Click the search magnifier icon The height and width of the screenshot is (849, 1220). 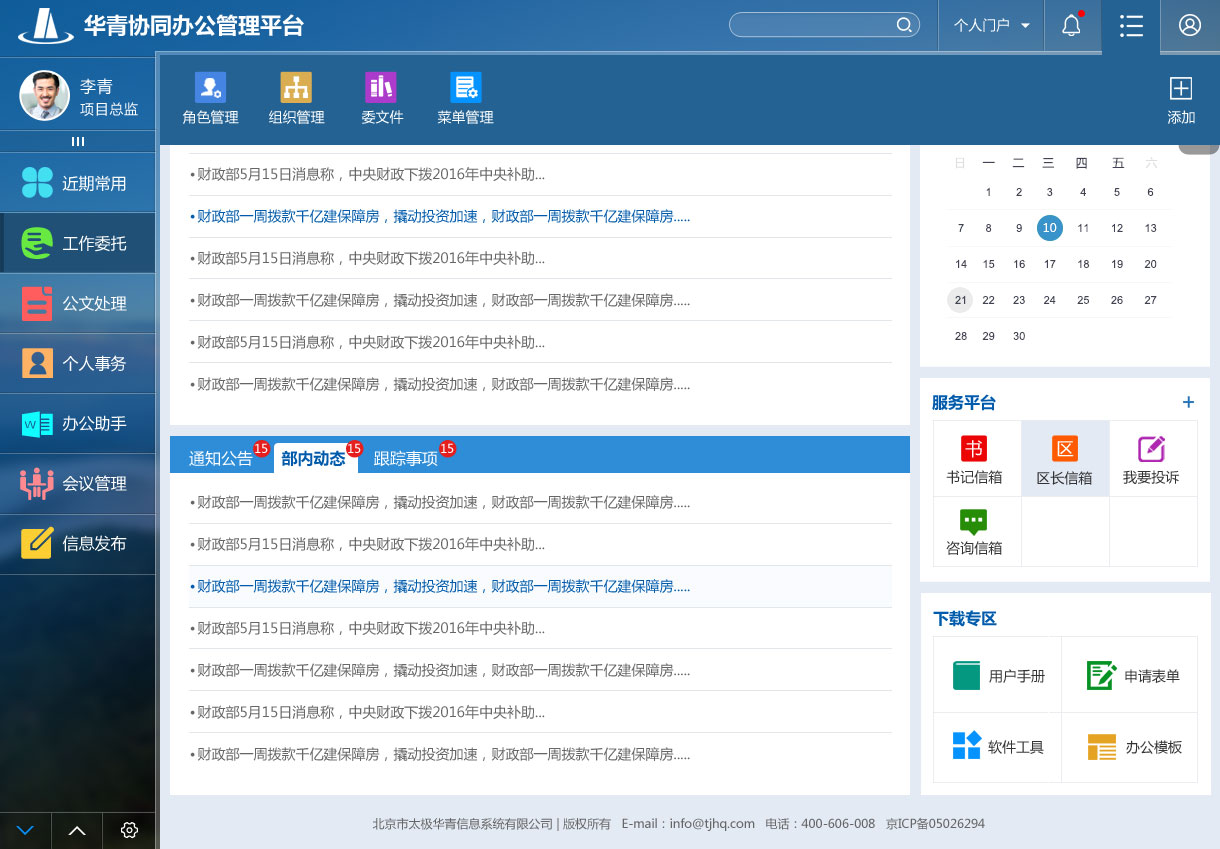(x=904, y=25)
